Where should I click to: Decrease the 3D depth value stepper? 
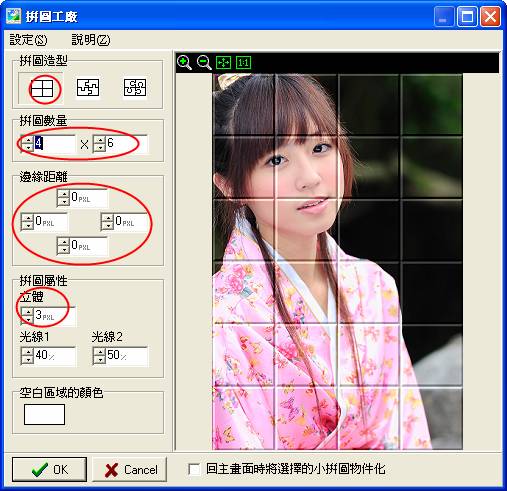27,319
